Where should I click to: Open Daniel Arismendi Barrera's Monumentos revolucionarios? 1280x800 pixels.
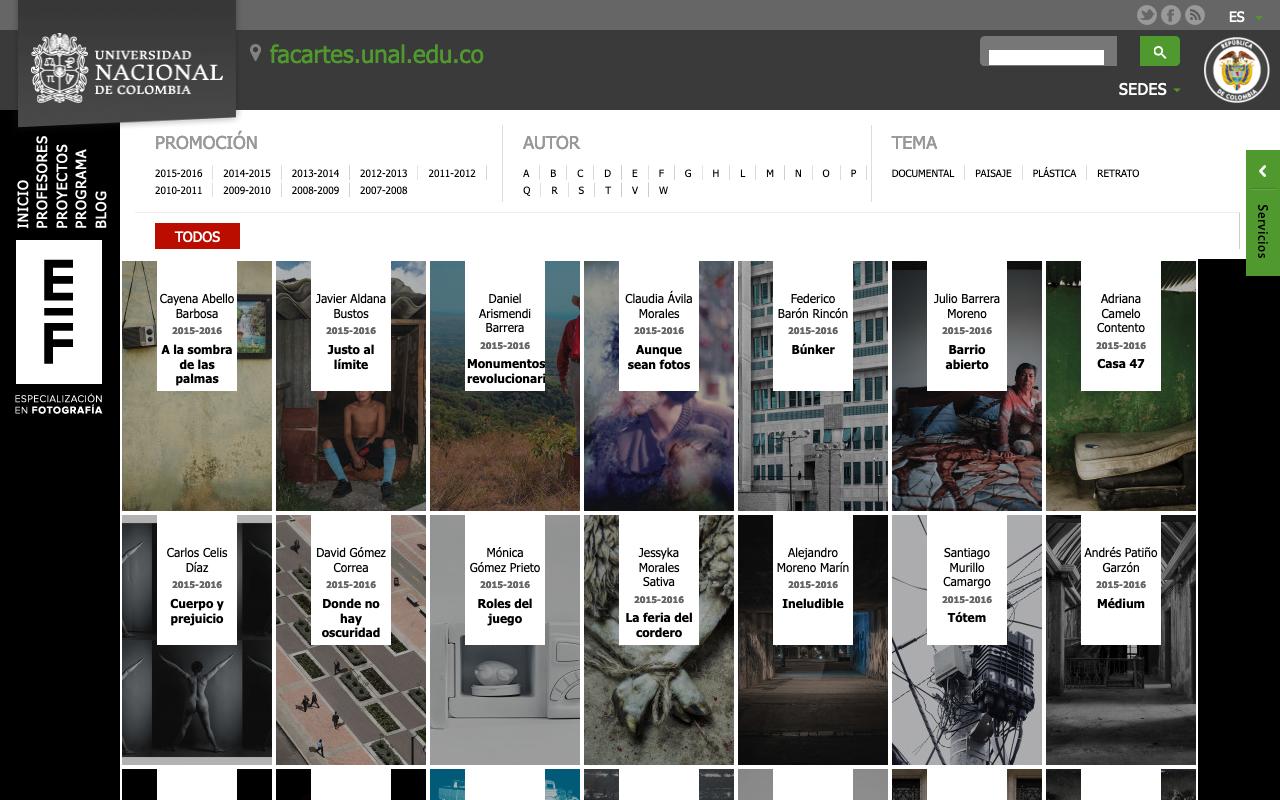505,386
